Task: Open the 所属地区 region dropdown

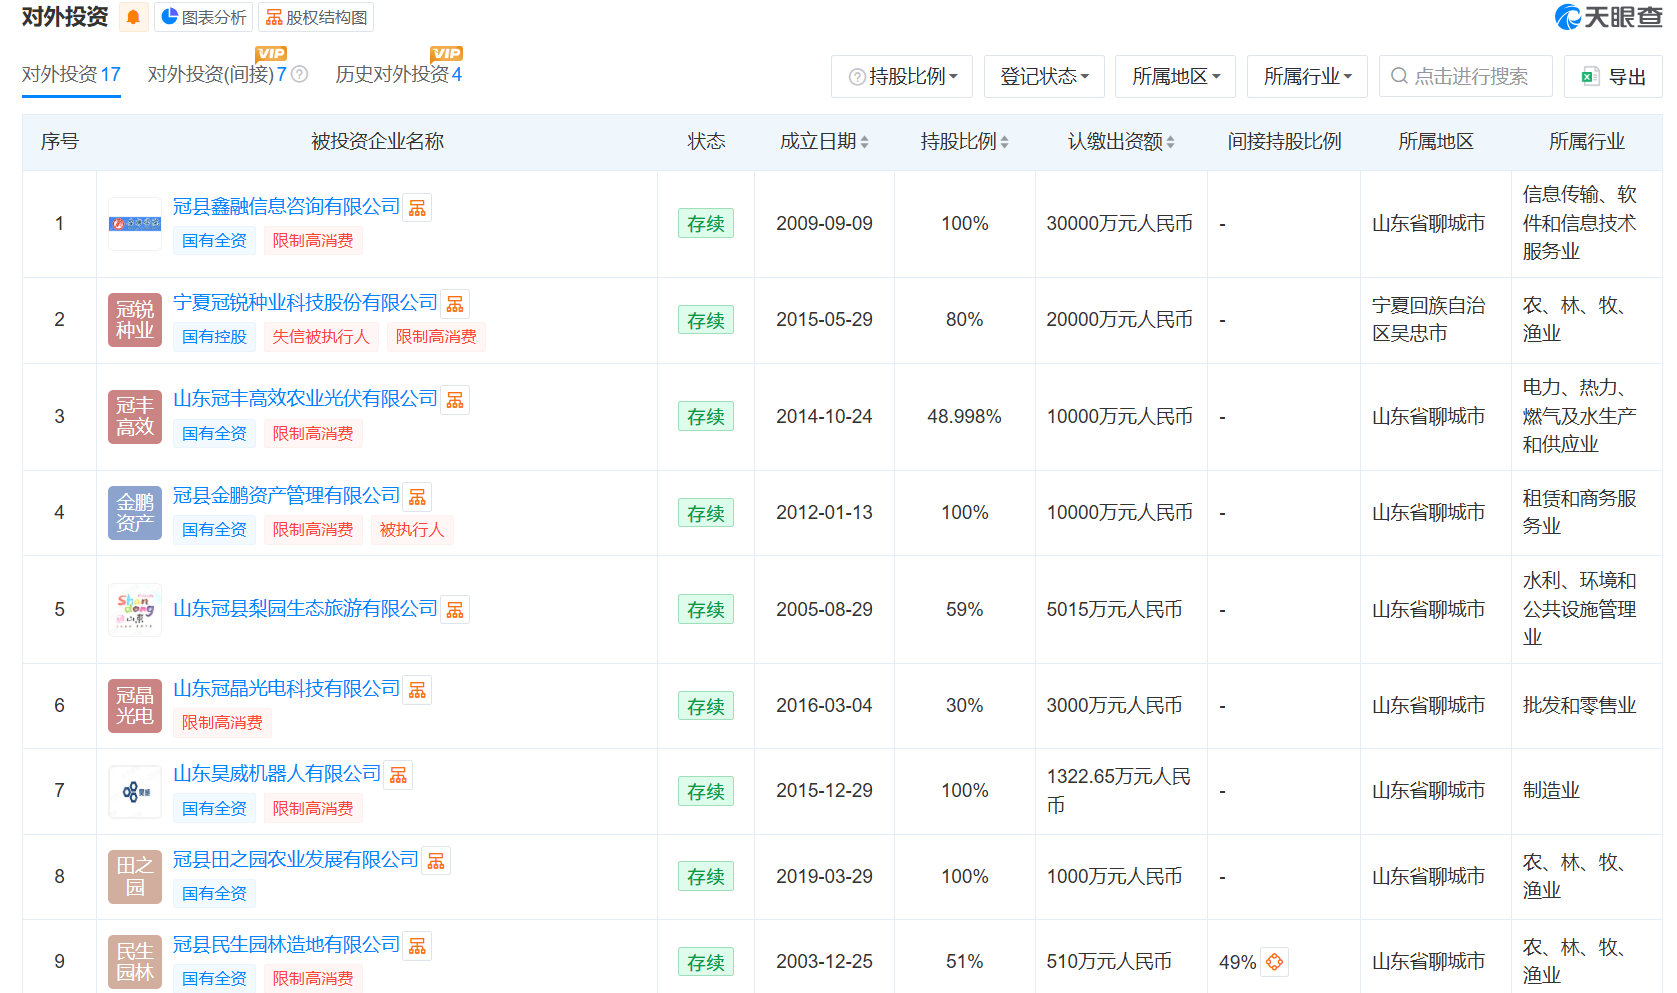Action: [x=1175, y=76]
